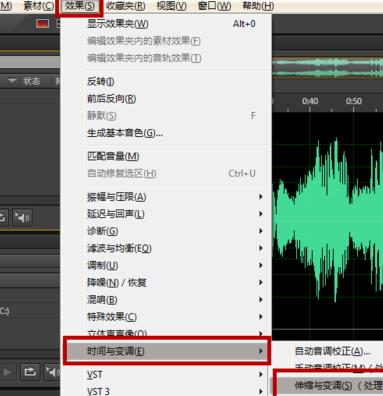Image resolution: width=383 pixels, height=396 pixels.
Task: Open the 素材(C) menu
Action: click(x=38, y=6)
